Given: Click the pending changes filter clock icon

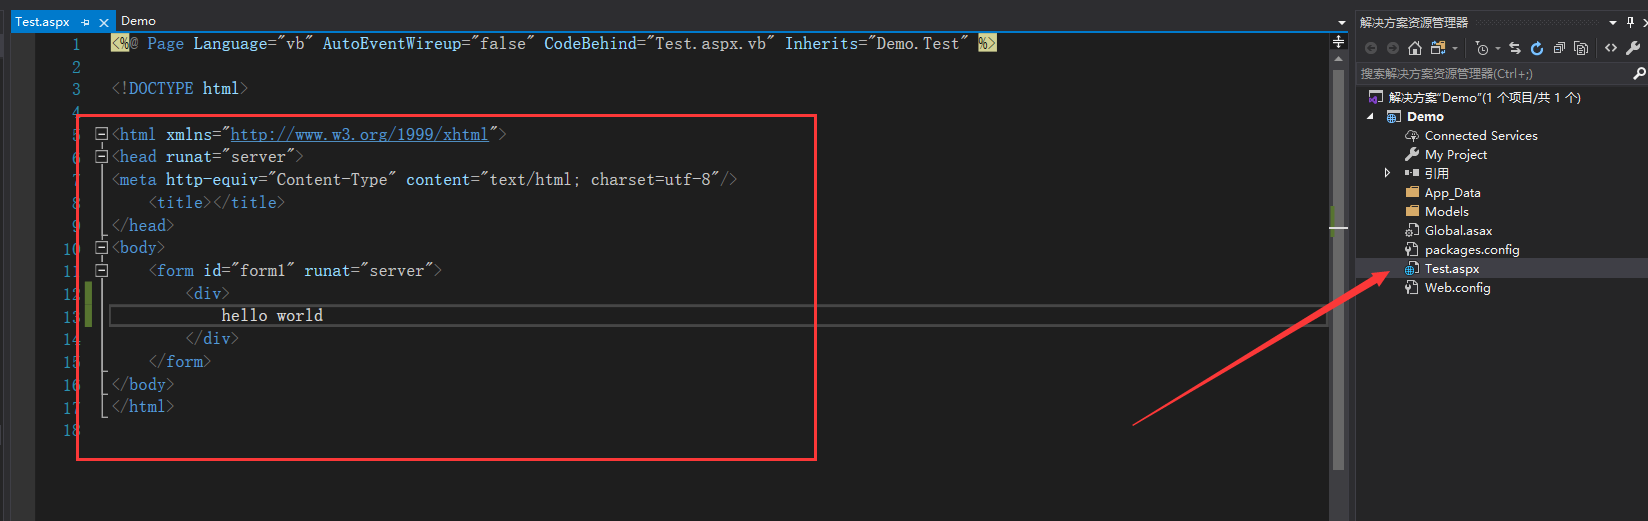Looking at the screenshot, I should click(x=1483, y=48).
